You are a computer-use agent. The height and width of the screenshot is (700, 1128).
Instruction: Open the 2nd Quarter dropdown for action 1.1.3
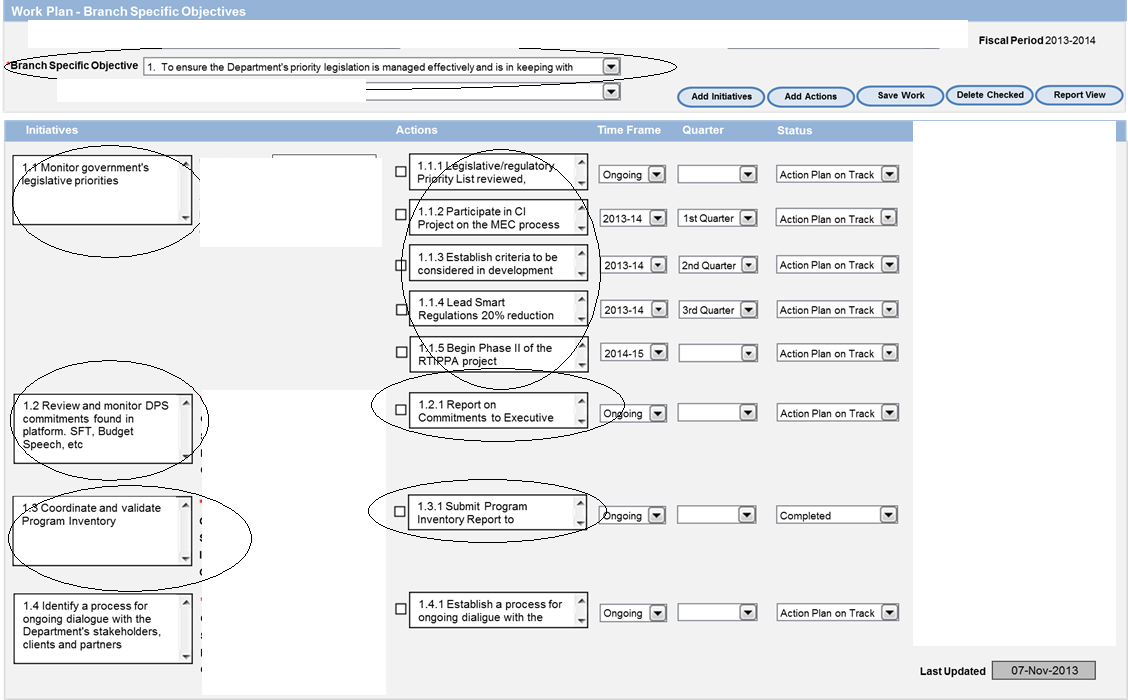(x=747, y=265)
